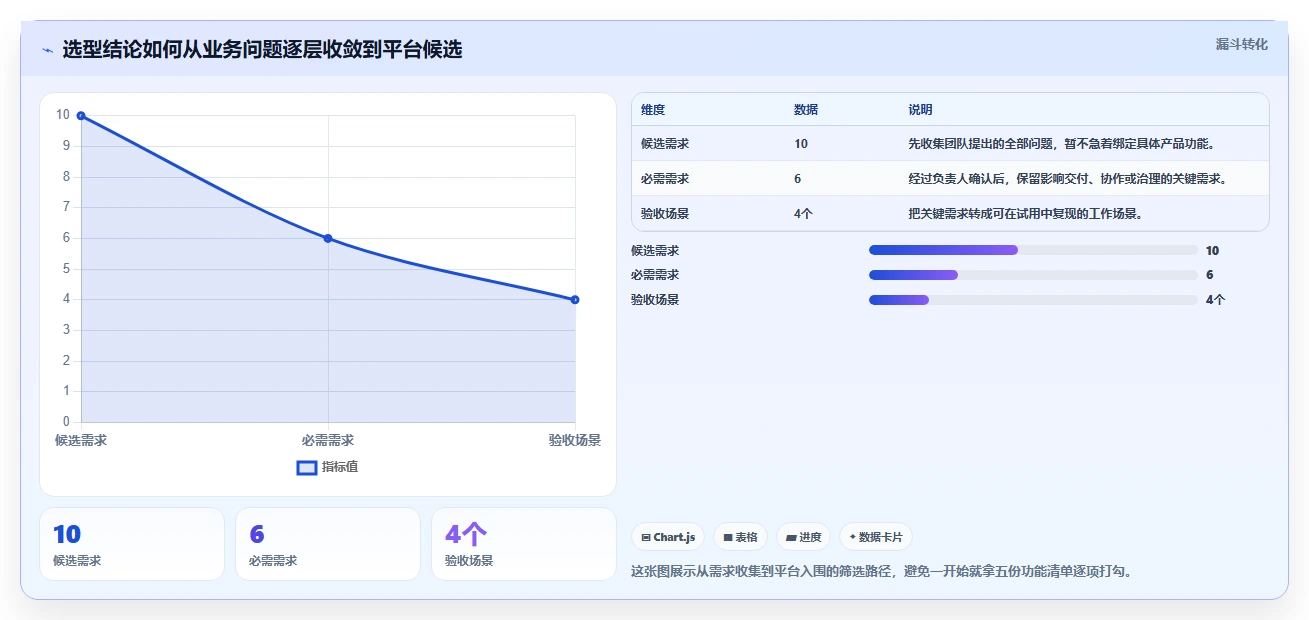Click description starting 把关键需求转成
Screen dimensions: 1309x620
pos(1025,213)
